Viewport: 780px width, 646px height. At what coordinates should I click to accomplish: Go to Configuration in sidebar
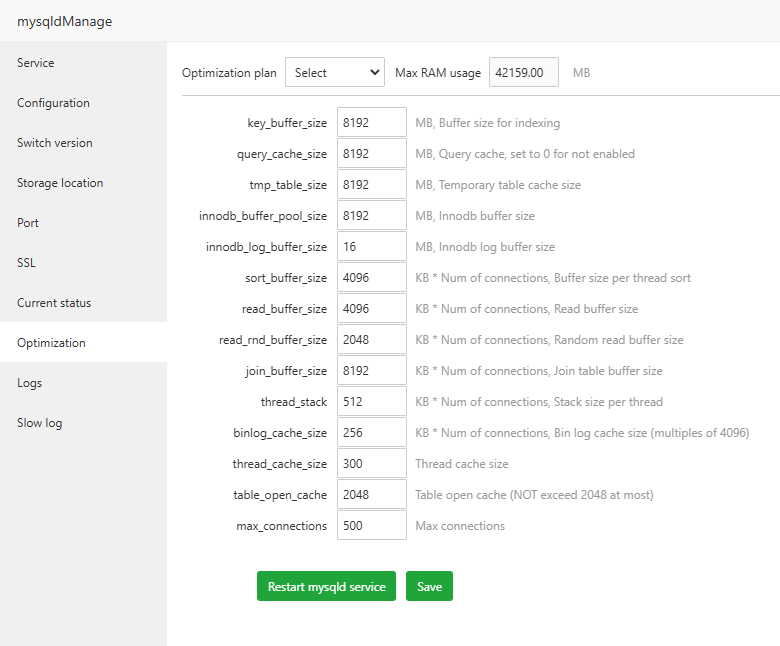(x=53, y=103)
